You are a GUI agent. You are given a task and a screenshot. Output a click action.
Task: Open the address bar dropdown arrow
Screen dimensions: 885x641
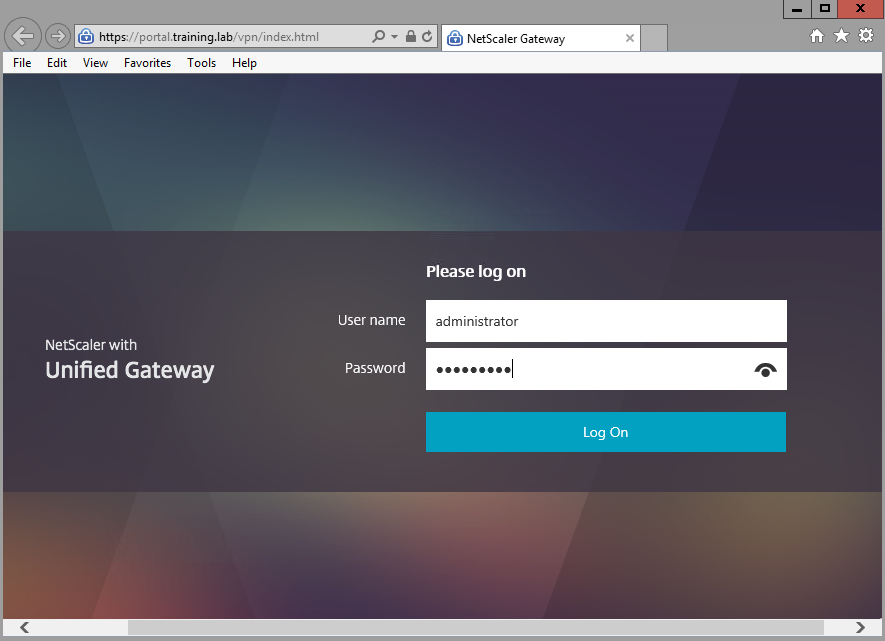[394, 37]
